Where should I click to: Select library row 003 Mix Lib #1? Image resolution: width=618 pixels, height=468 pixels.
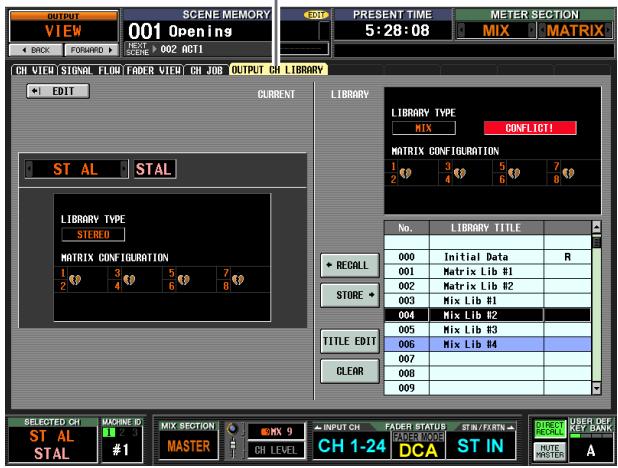(488, 301)
